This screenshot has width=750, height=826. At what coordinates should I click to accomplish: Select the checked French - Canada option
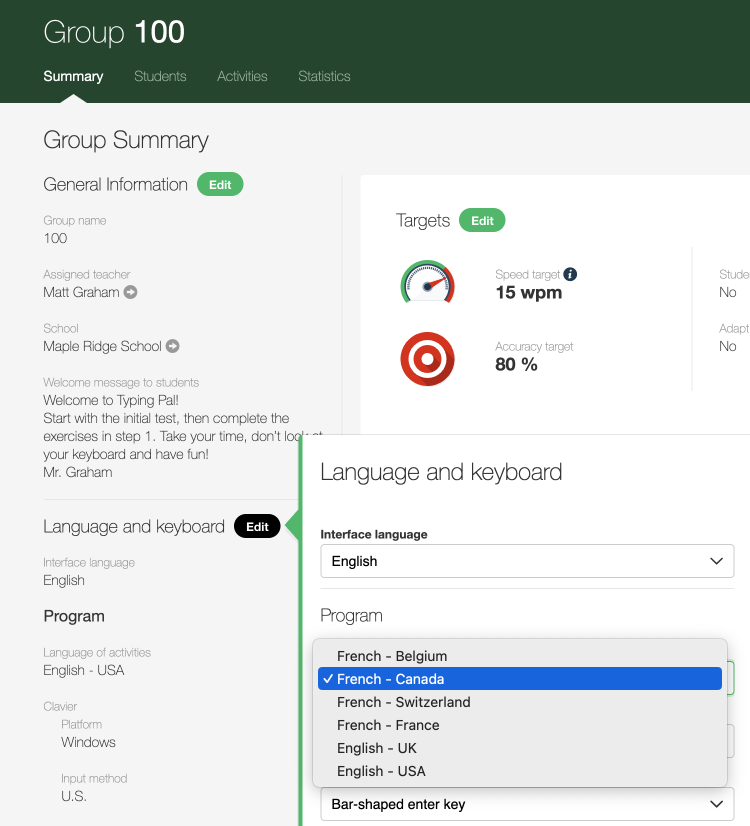pyautogui.click(x=519, y=679)
